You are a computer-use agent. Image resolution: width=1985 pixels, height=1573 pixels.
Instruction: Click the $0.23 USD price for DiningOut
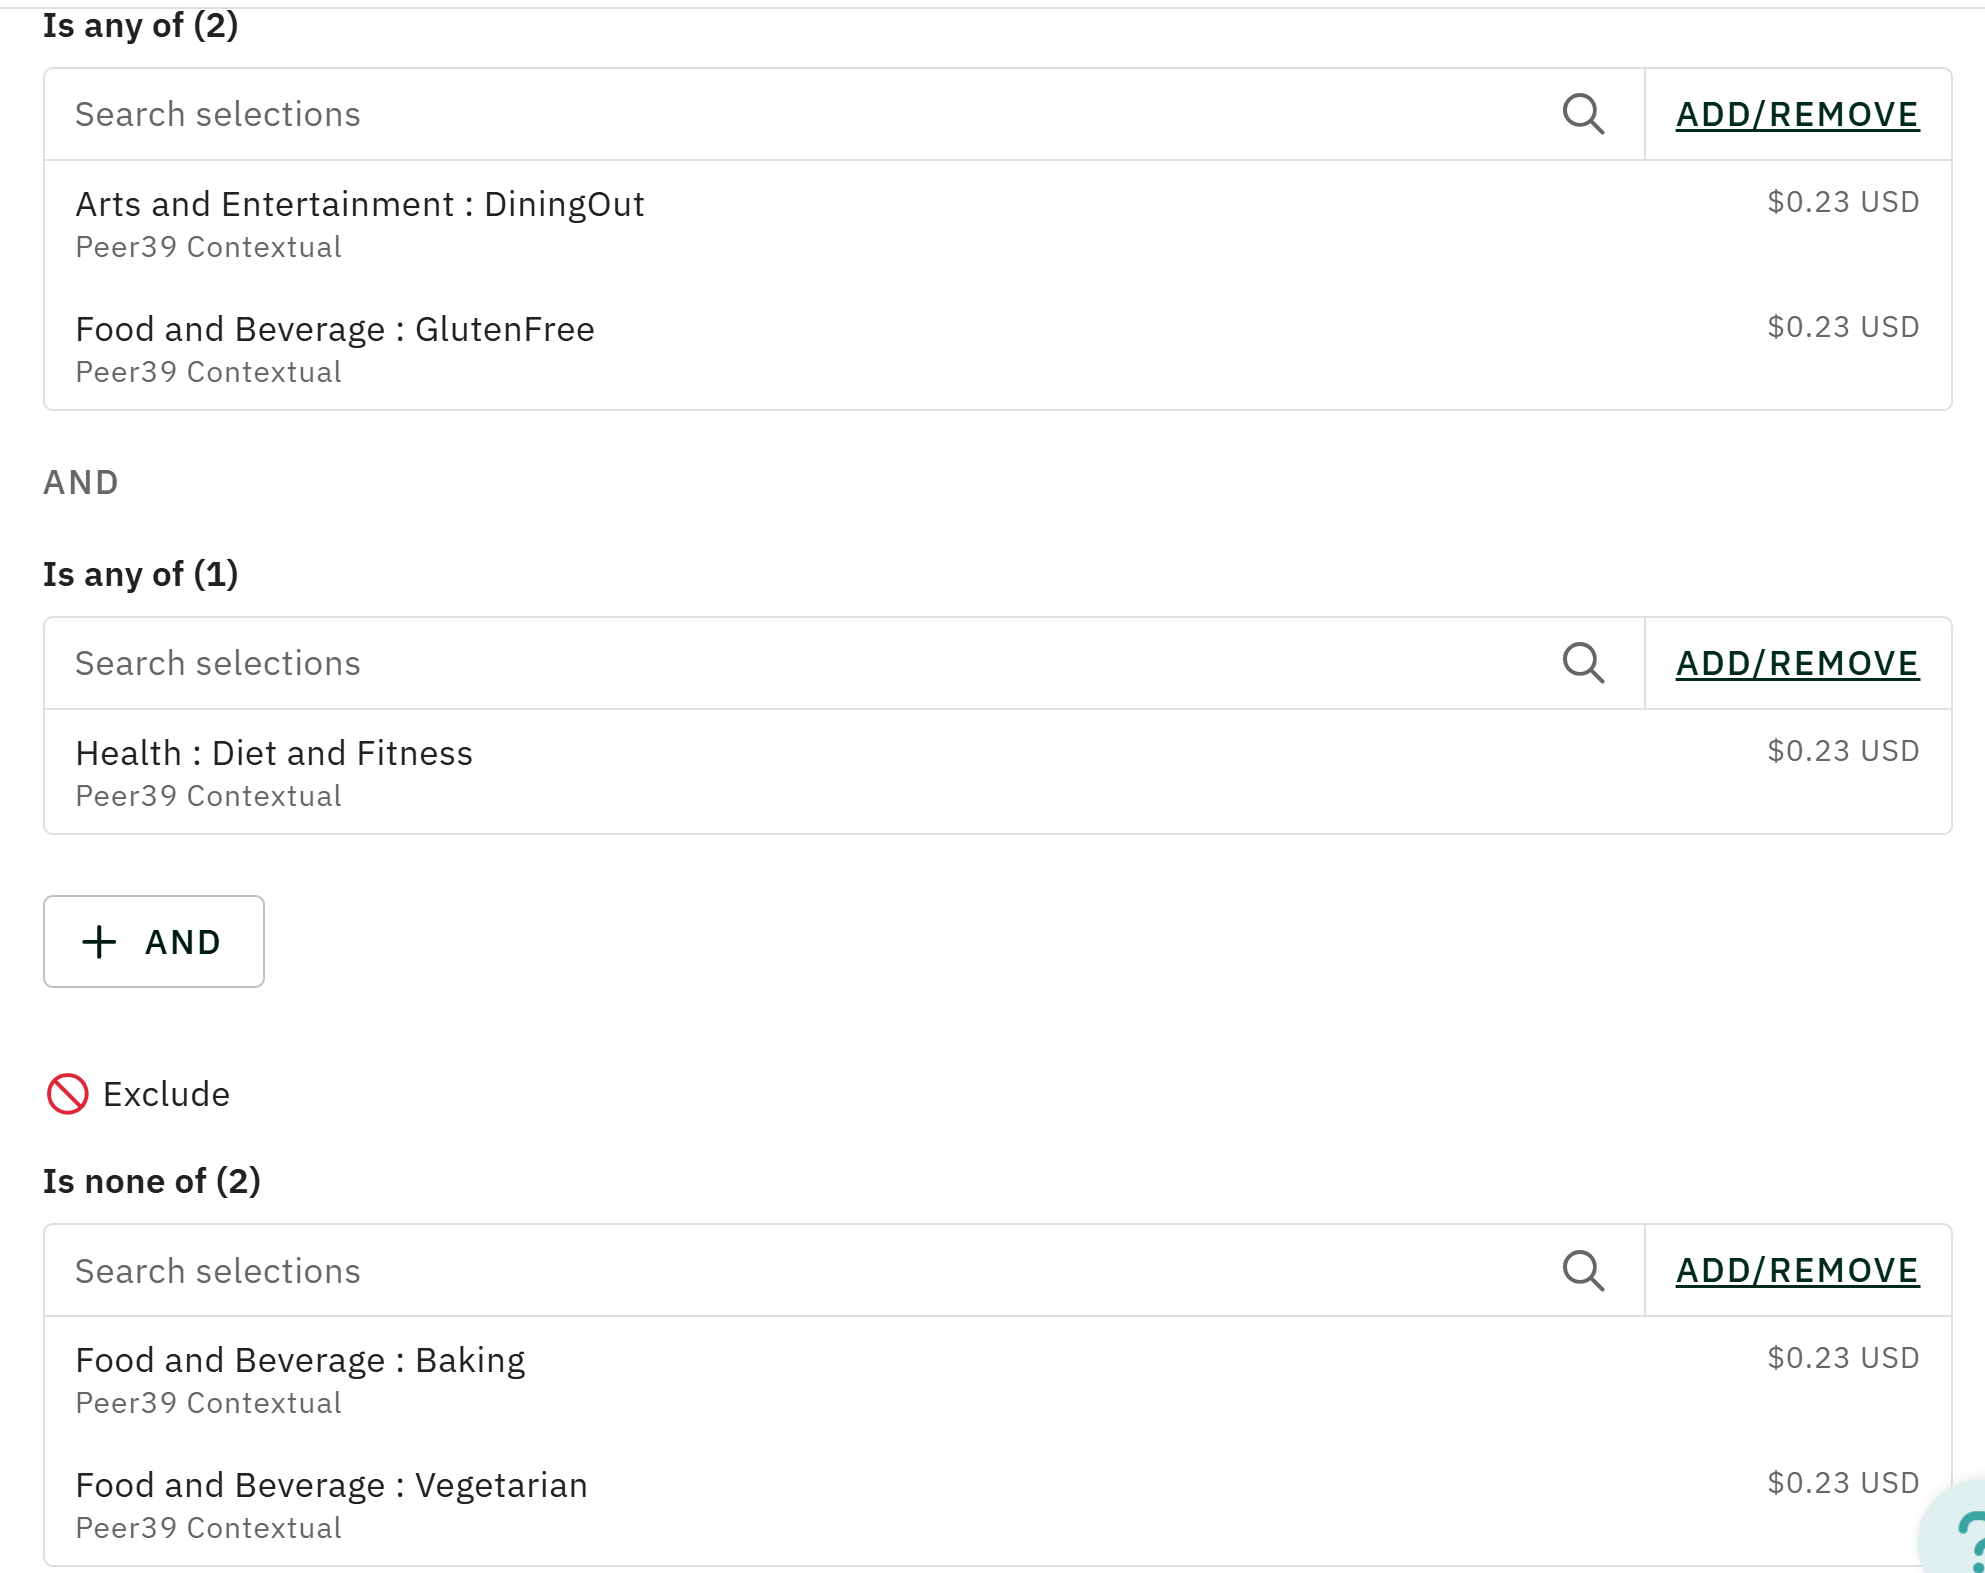[1842, 202]
